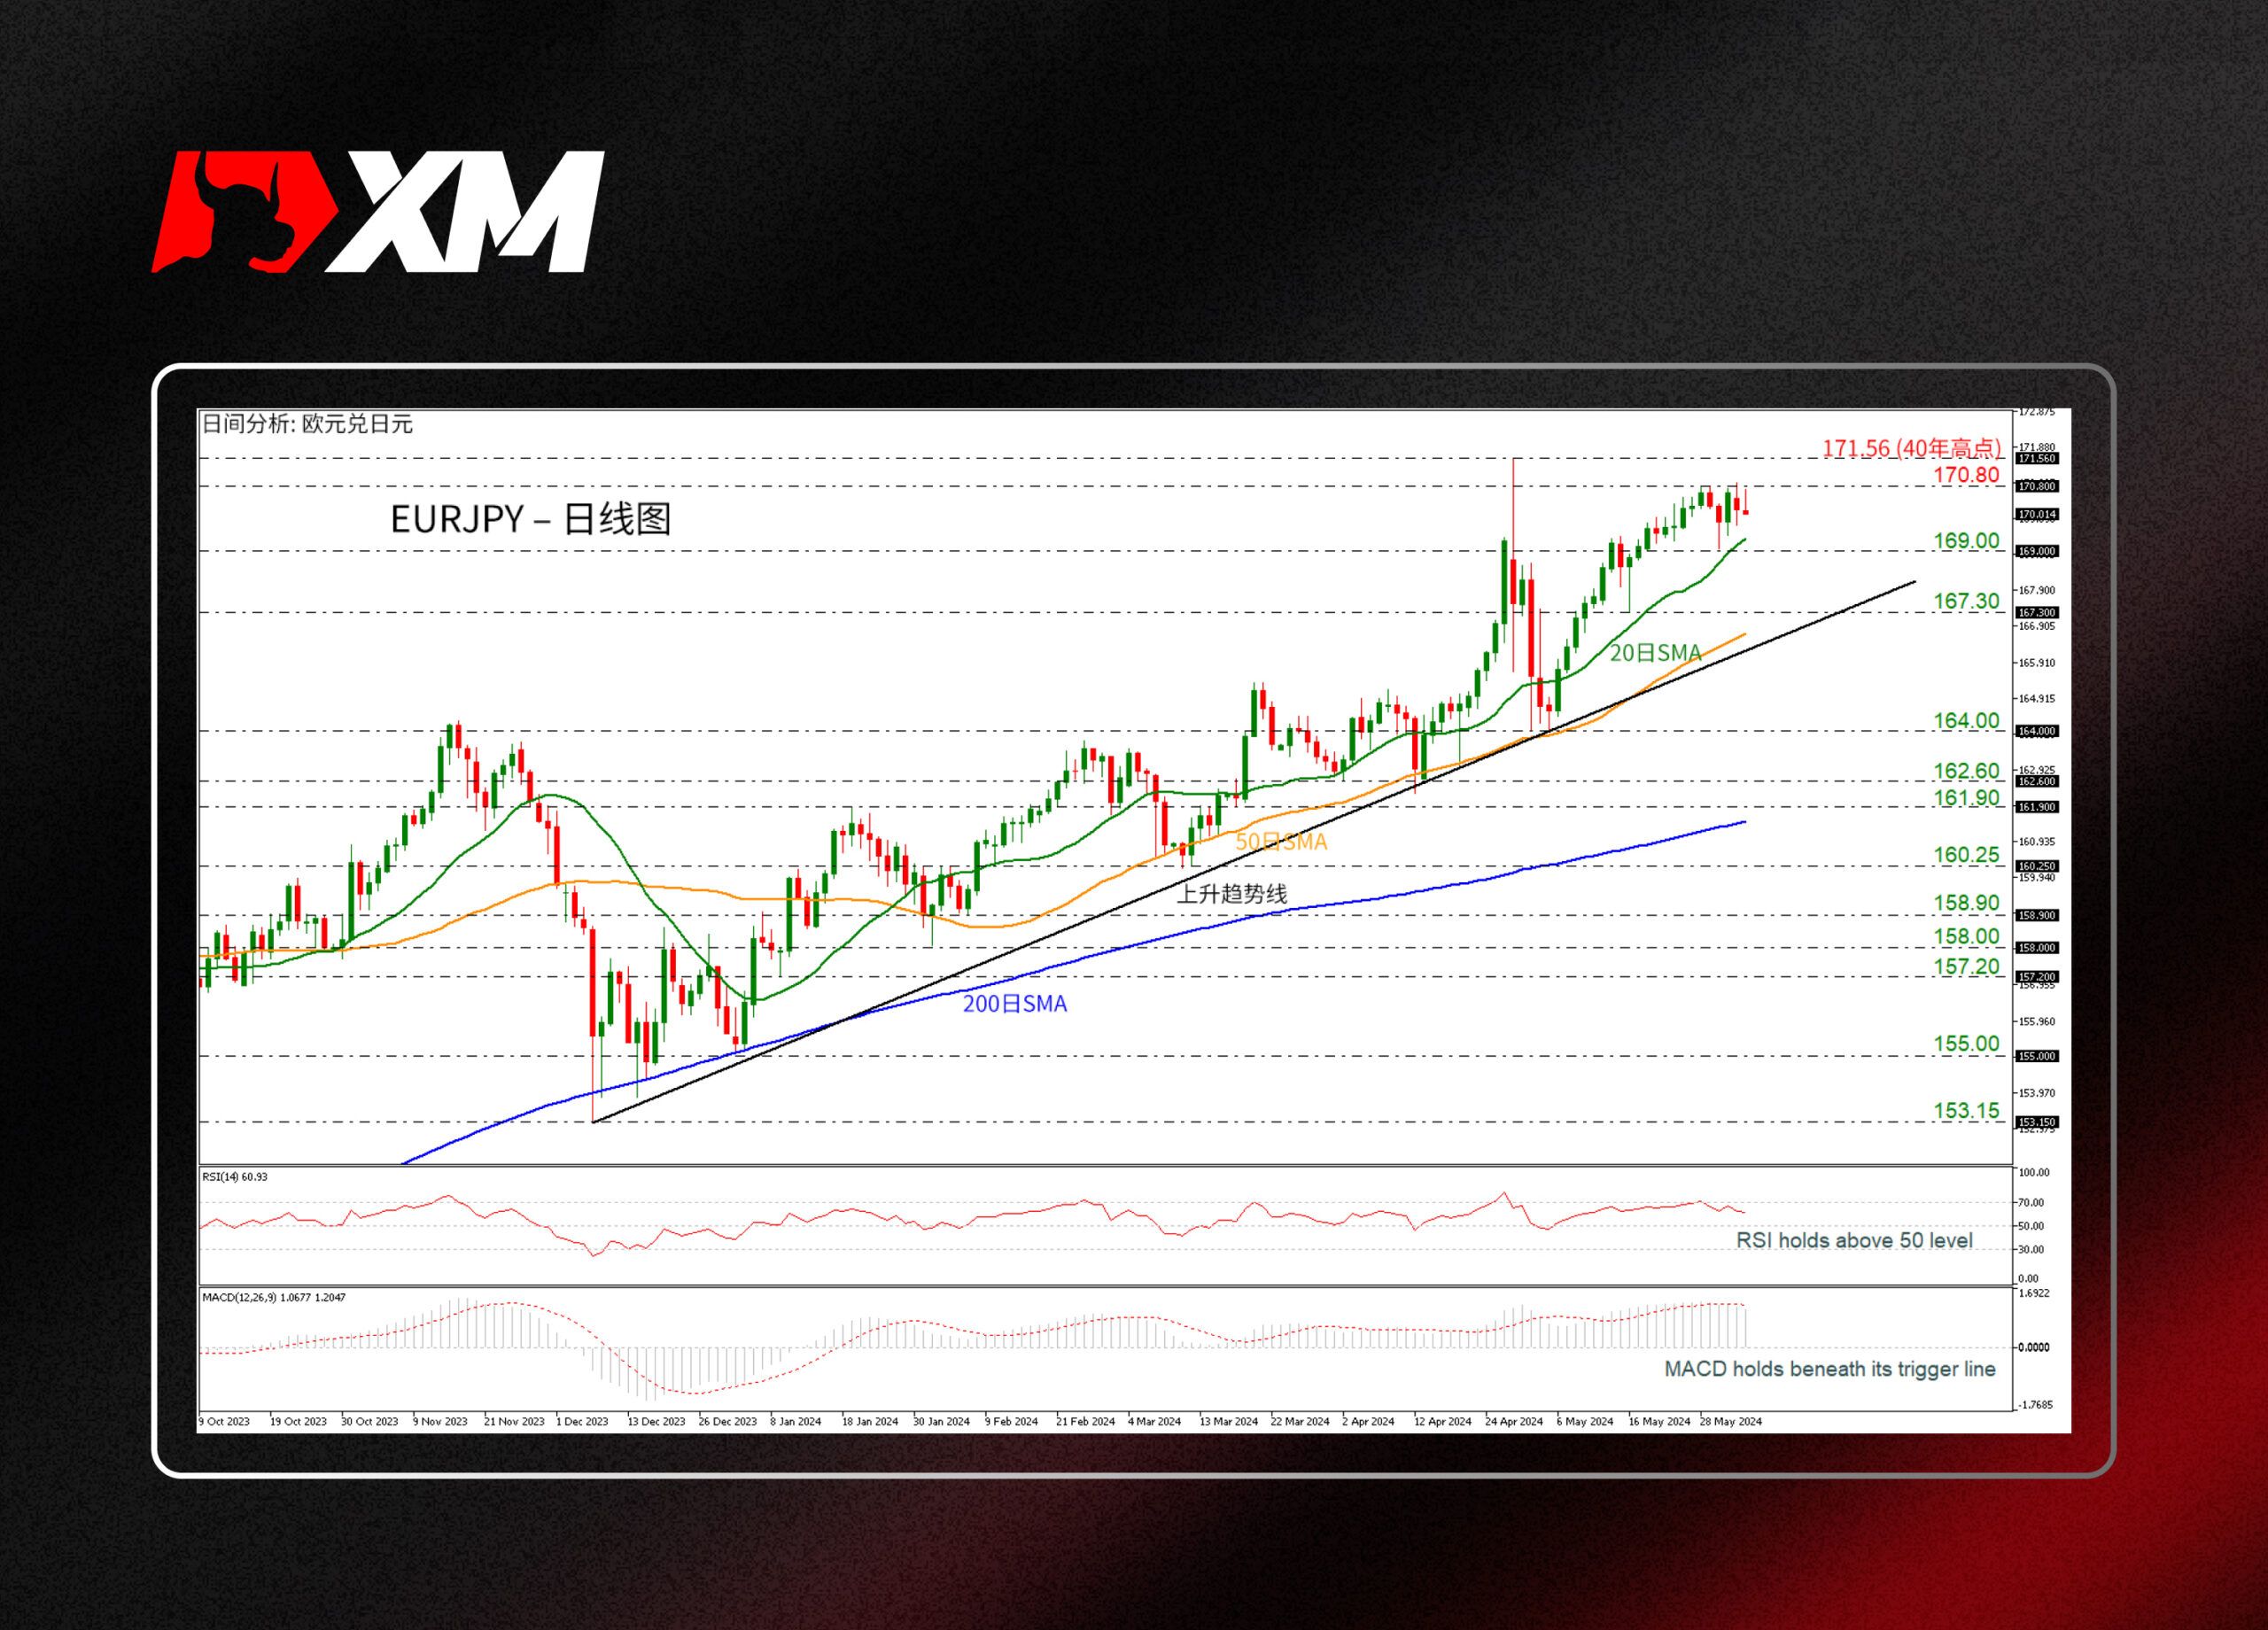The width and height of the screenshot is (2268, 1630).
Task: Click the 167.30 level label
Action: (x=1965, y=601)
